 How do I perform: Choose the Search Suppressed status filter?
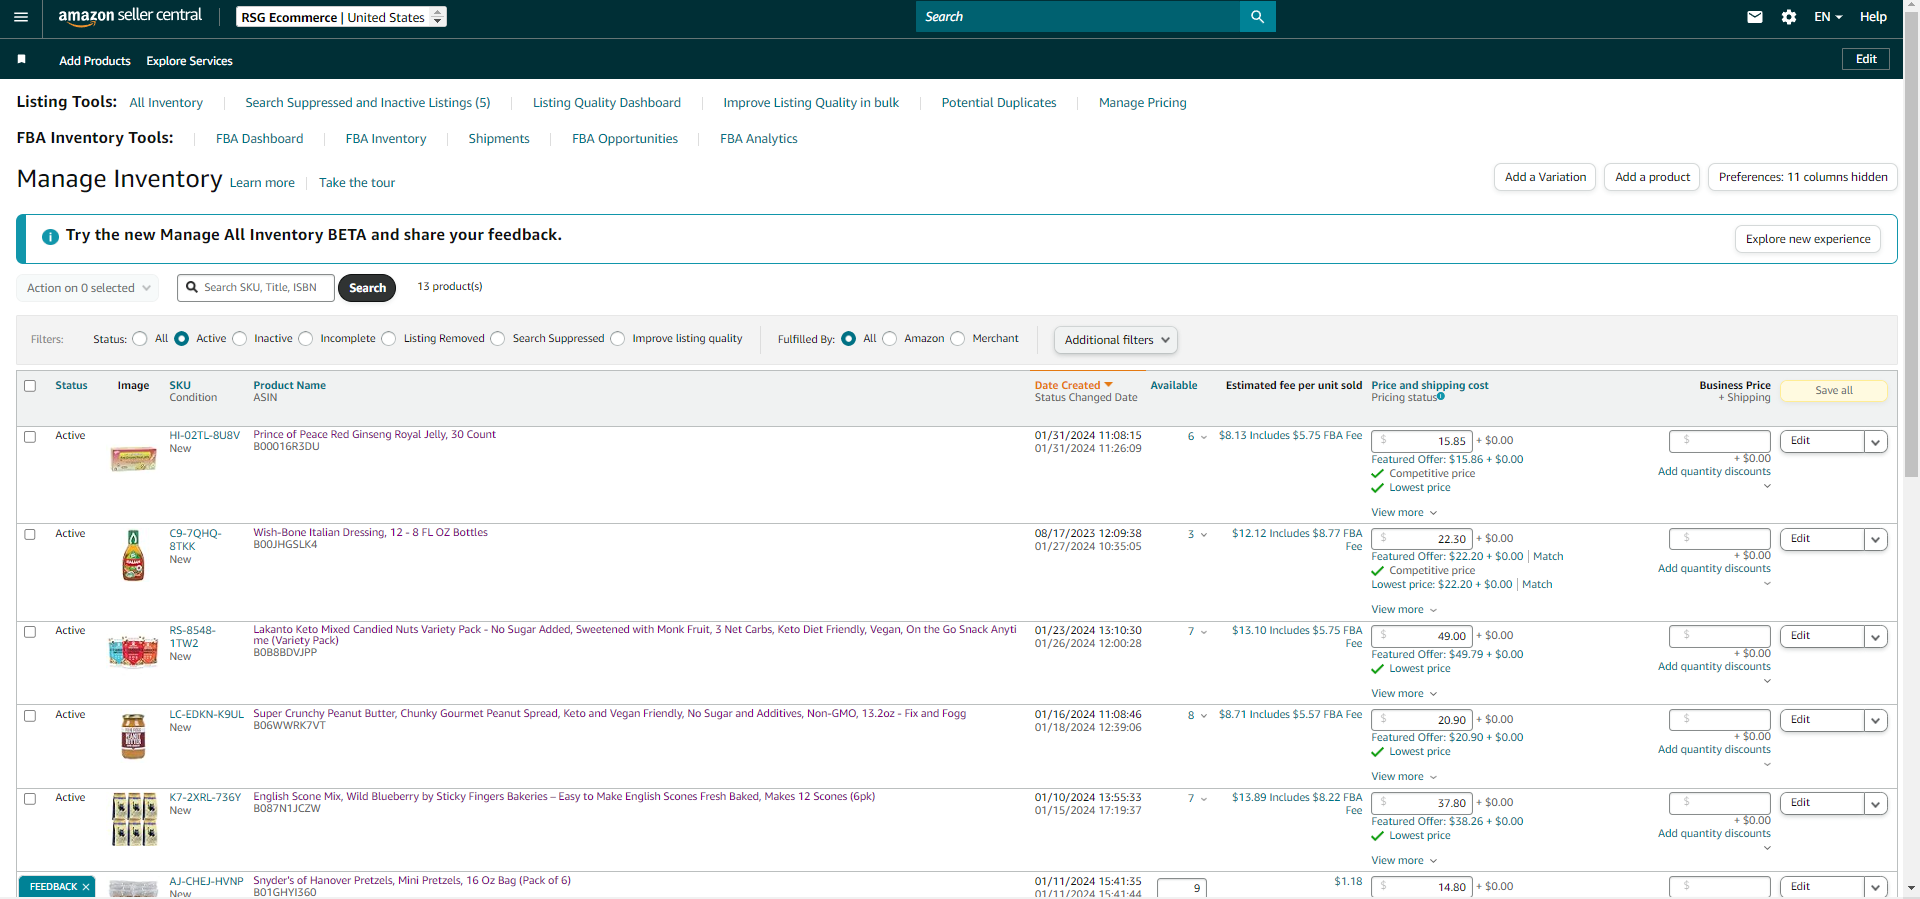coord(498,339)
